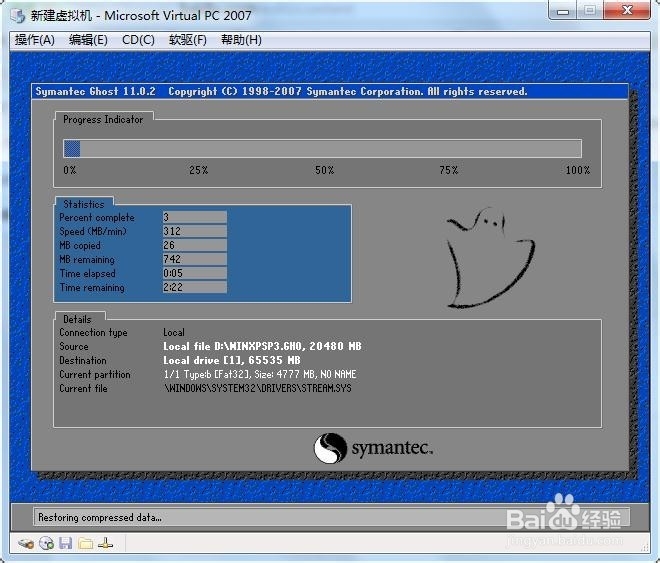Screen dimensions: 660x563
Task: Click the MB copied value 26
Action: click(194, 245)
